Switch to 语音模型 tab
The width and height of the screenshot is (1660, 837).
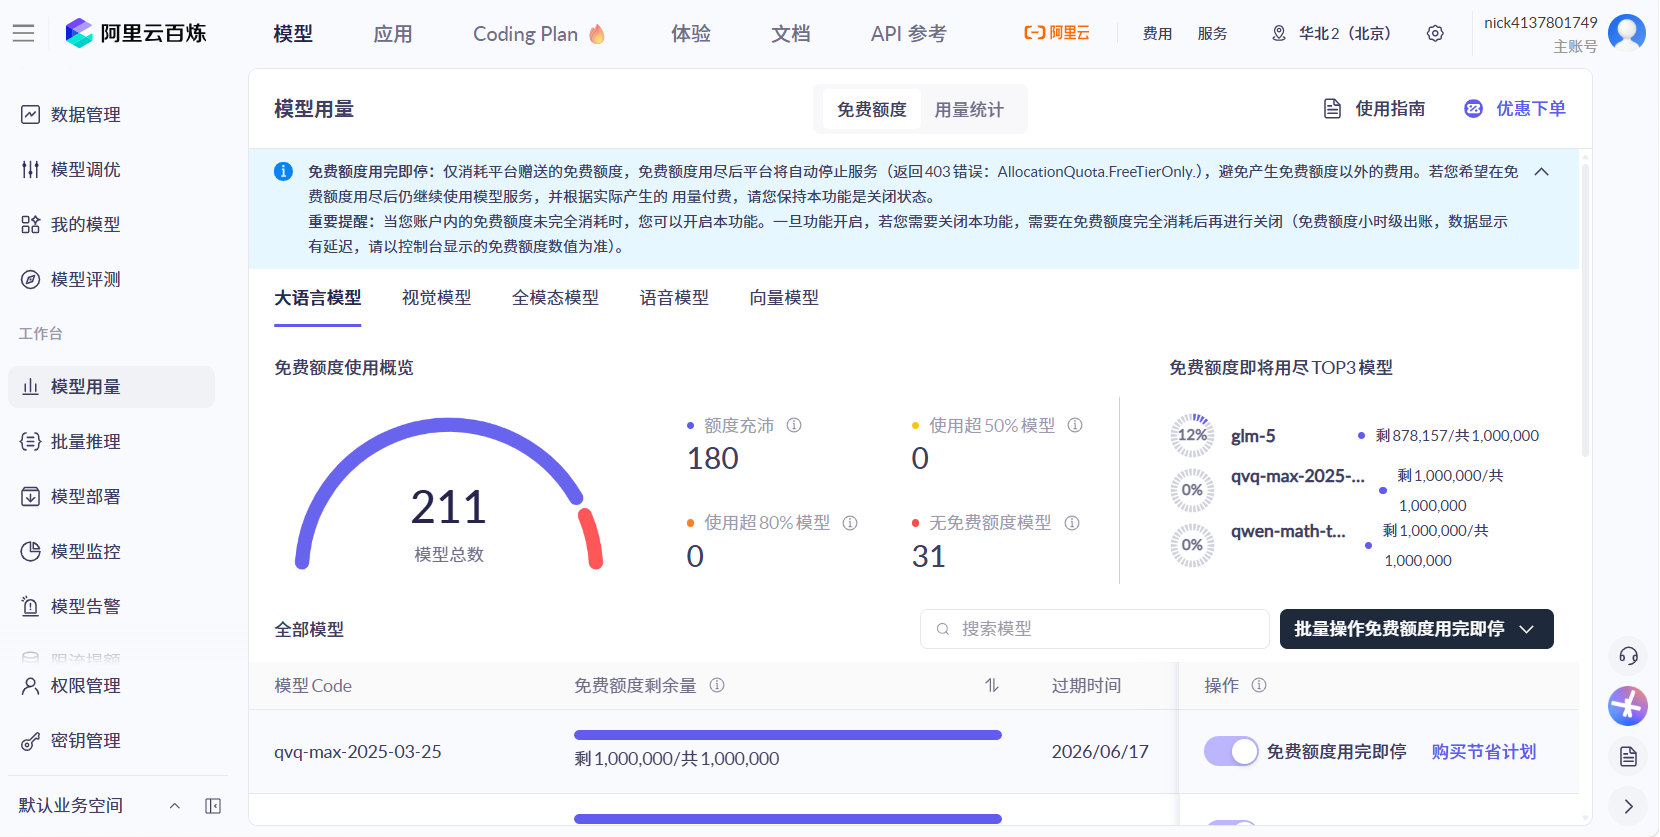click(x=675, y=298)
